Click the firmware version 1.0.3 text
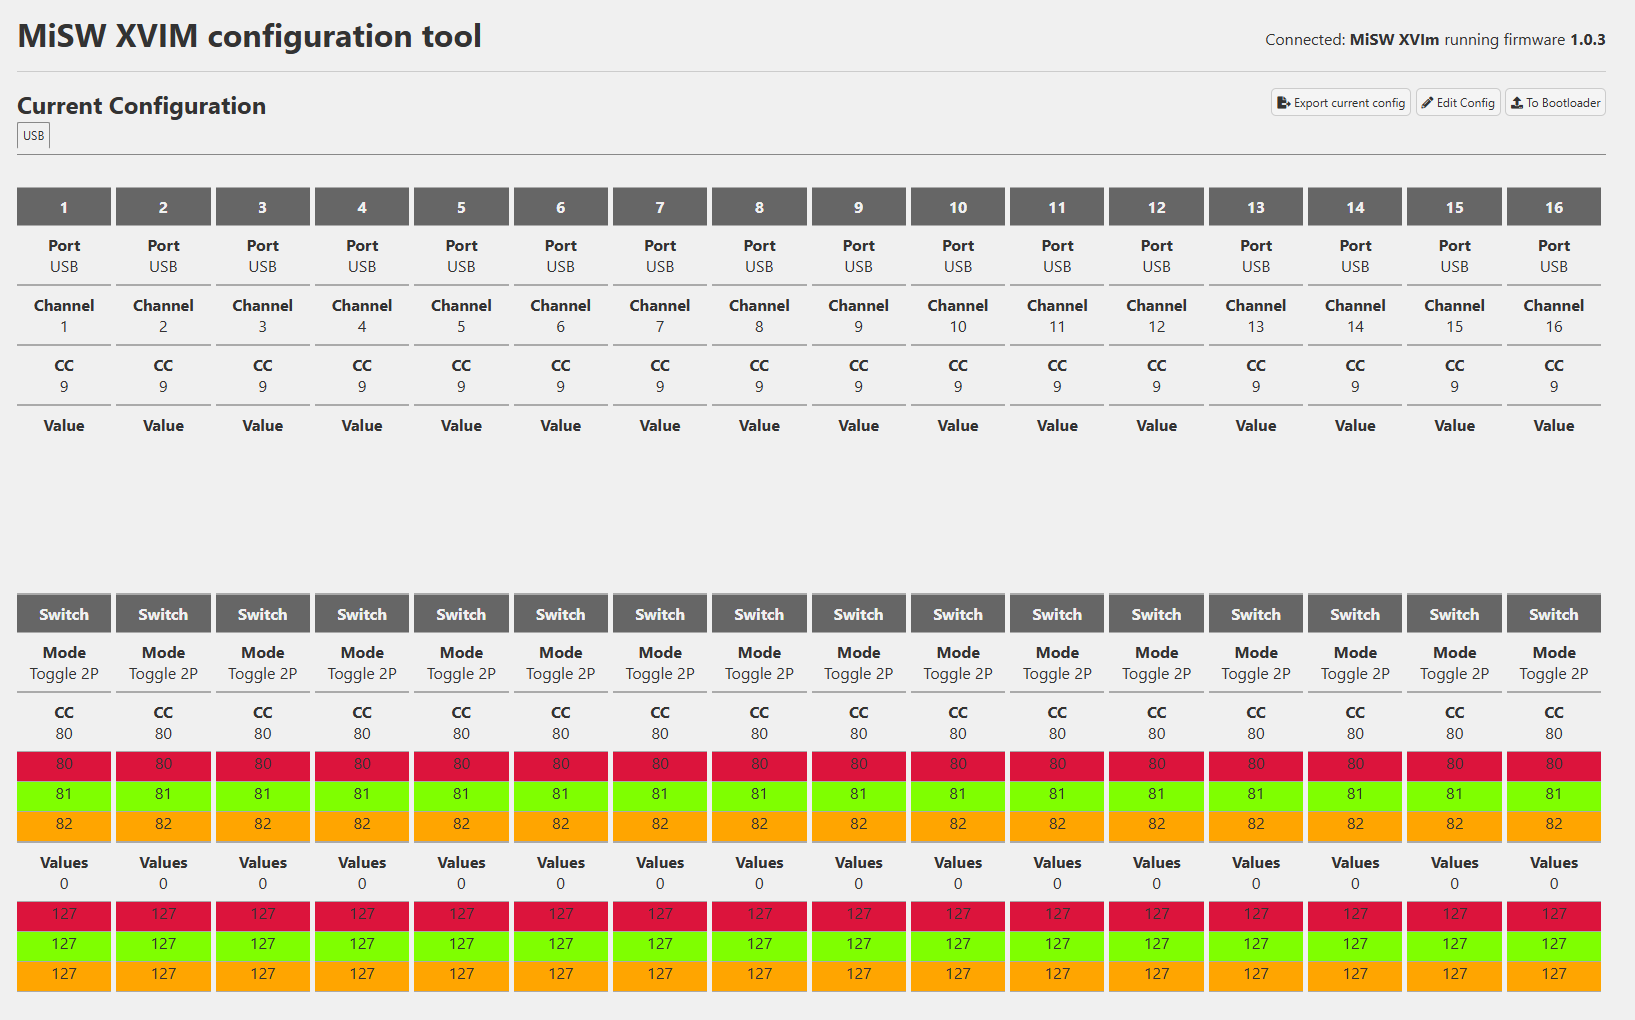The height and width of the screenshot is (1020, 1635). click(1587, 40)
